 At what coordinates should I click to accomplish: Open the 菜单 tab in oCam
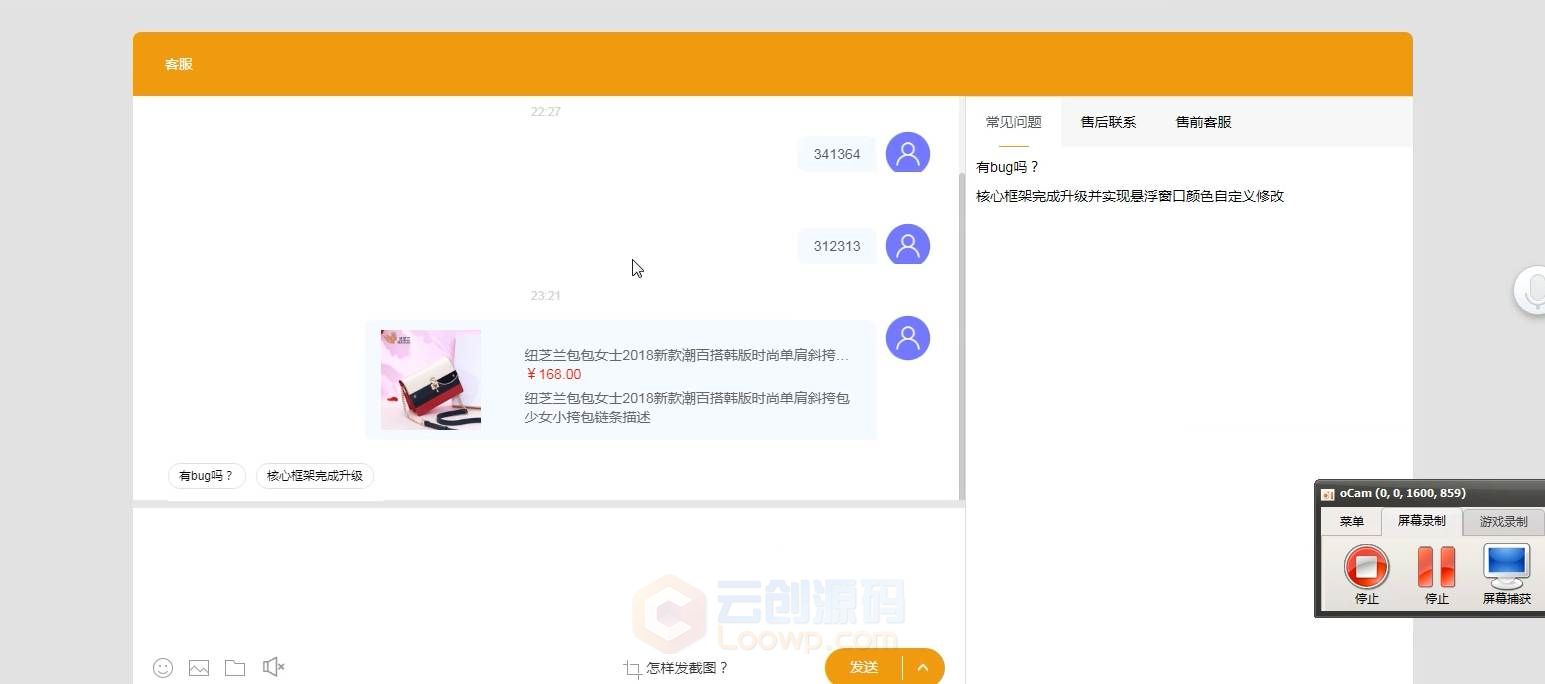point(1352,522)
